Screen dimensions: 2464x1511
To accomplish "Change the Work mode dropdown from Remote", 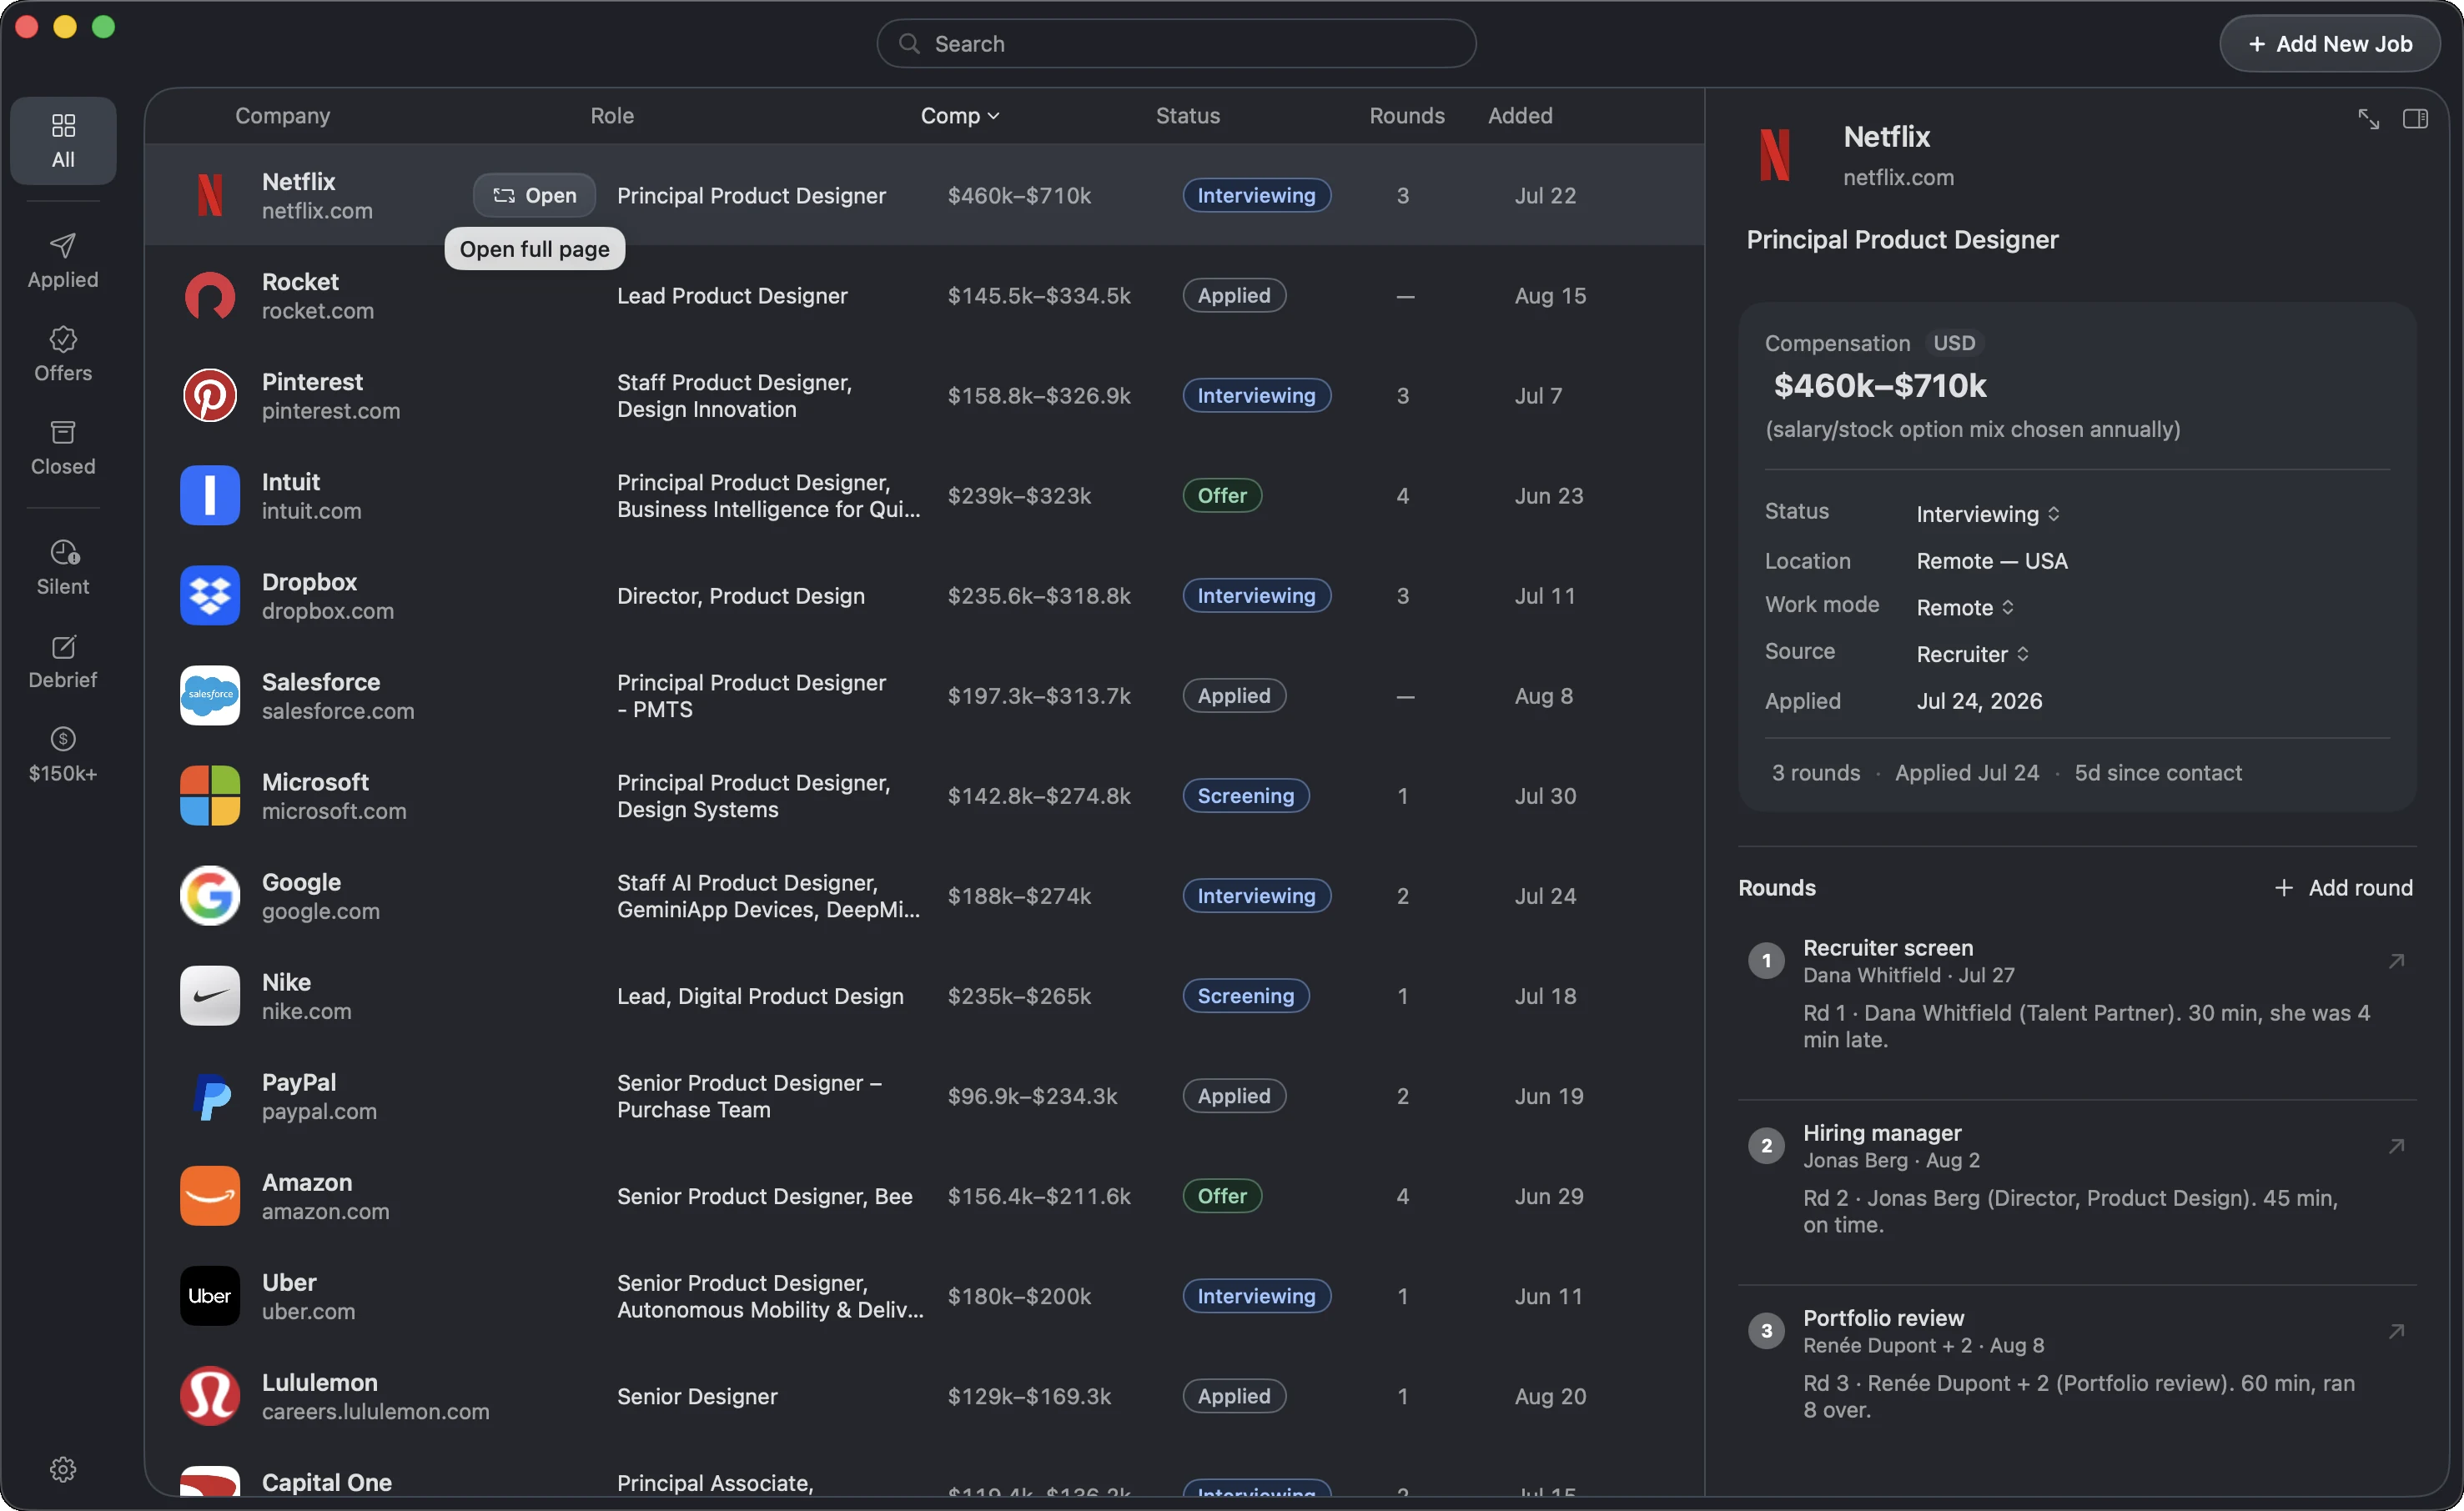I will pos(1965,607).
